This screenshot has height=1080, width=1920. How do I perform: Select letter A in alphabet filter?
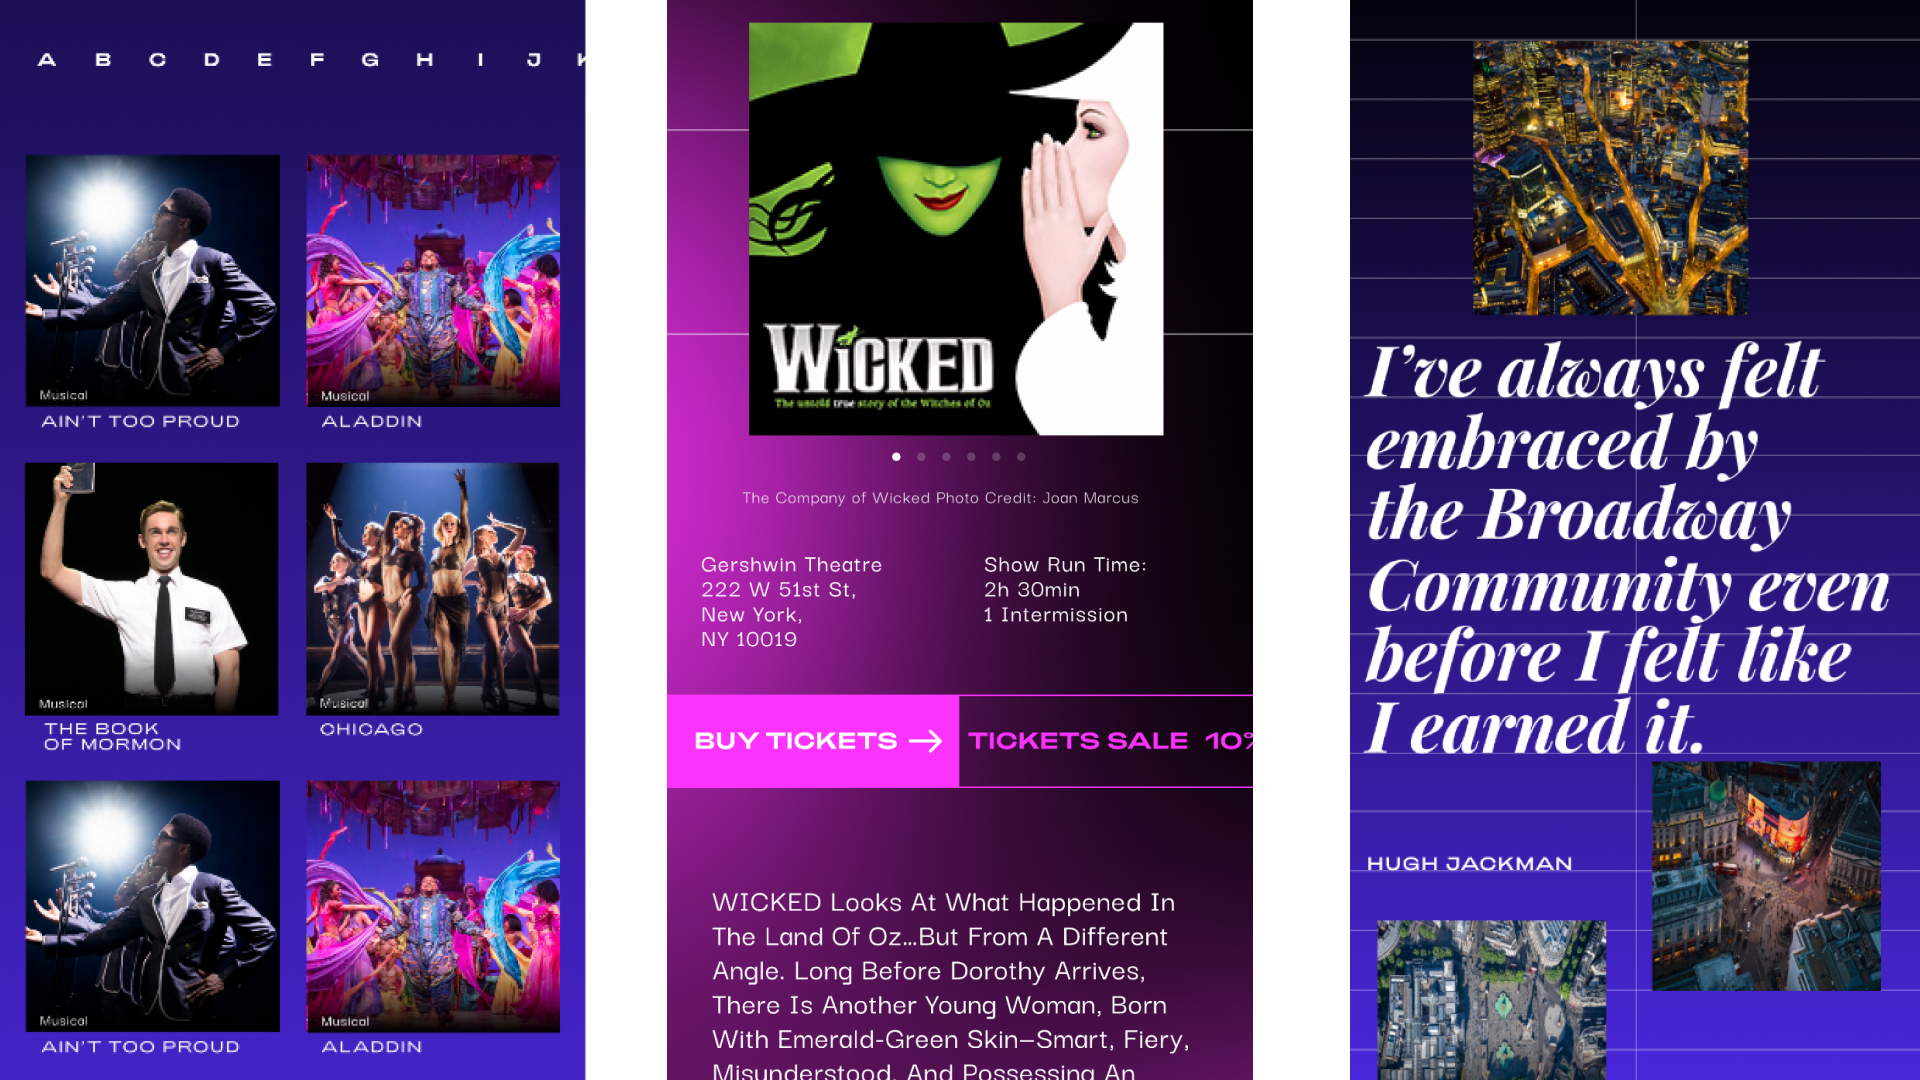click(47, 60)
